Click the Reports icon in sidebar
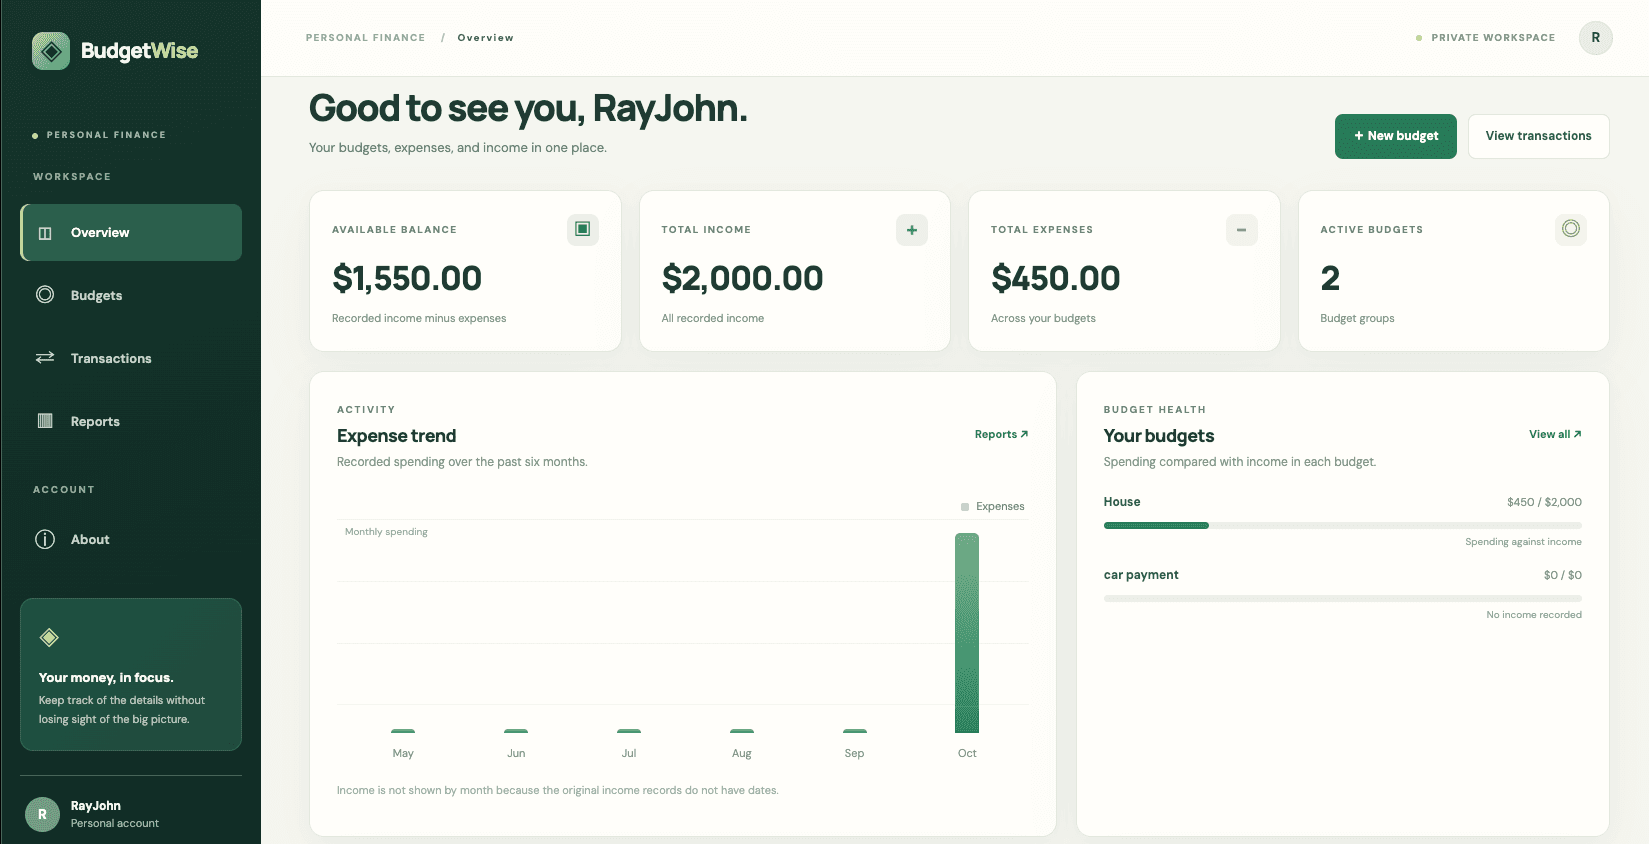 (x=45, y=421)
